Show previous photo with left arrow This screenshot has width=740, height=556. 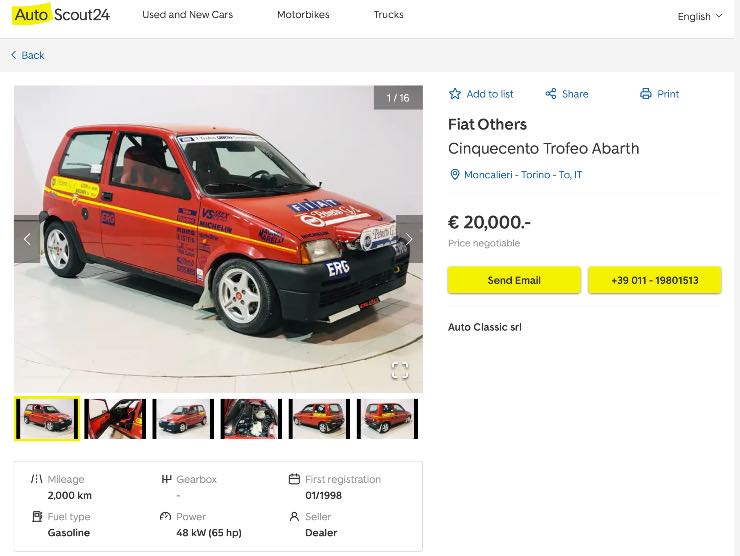click(27, 239)
